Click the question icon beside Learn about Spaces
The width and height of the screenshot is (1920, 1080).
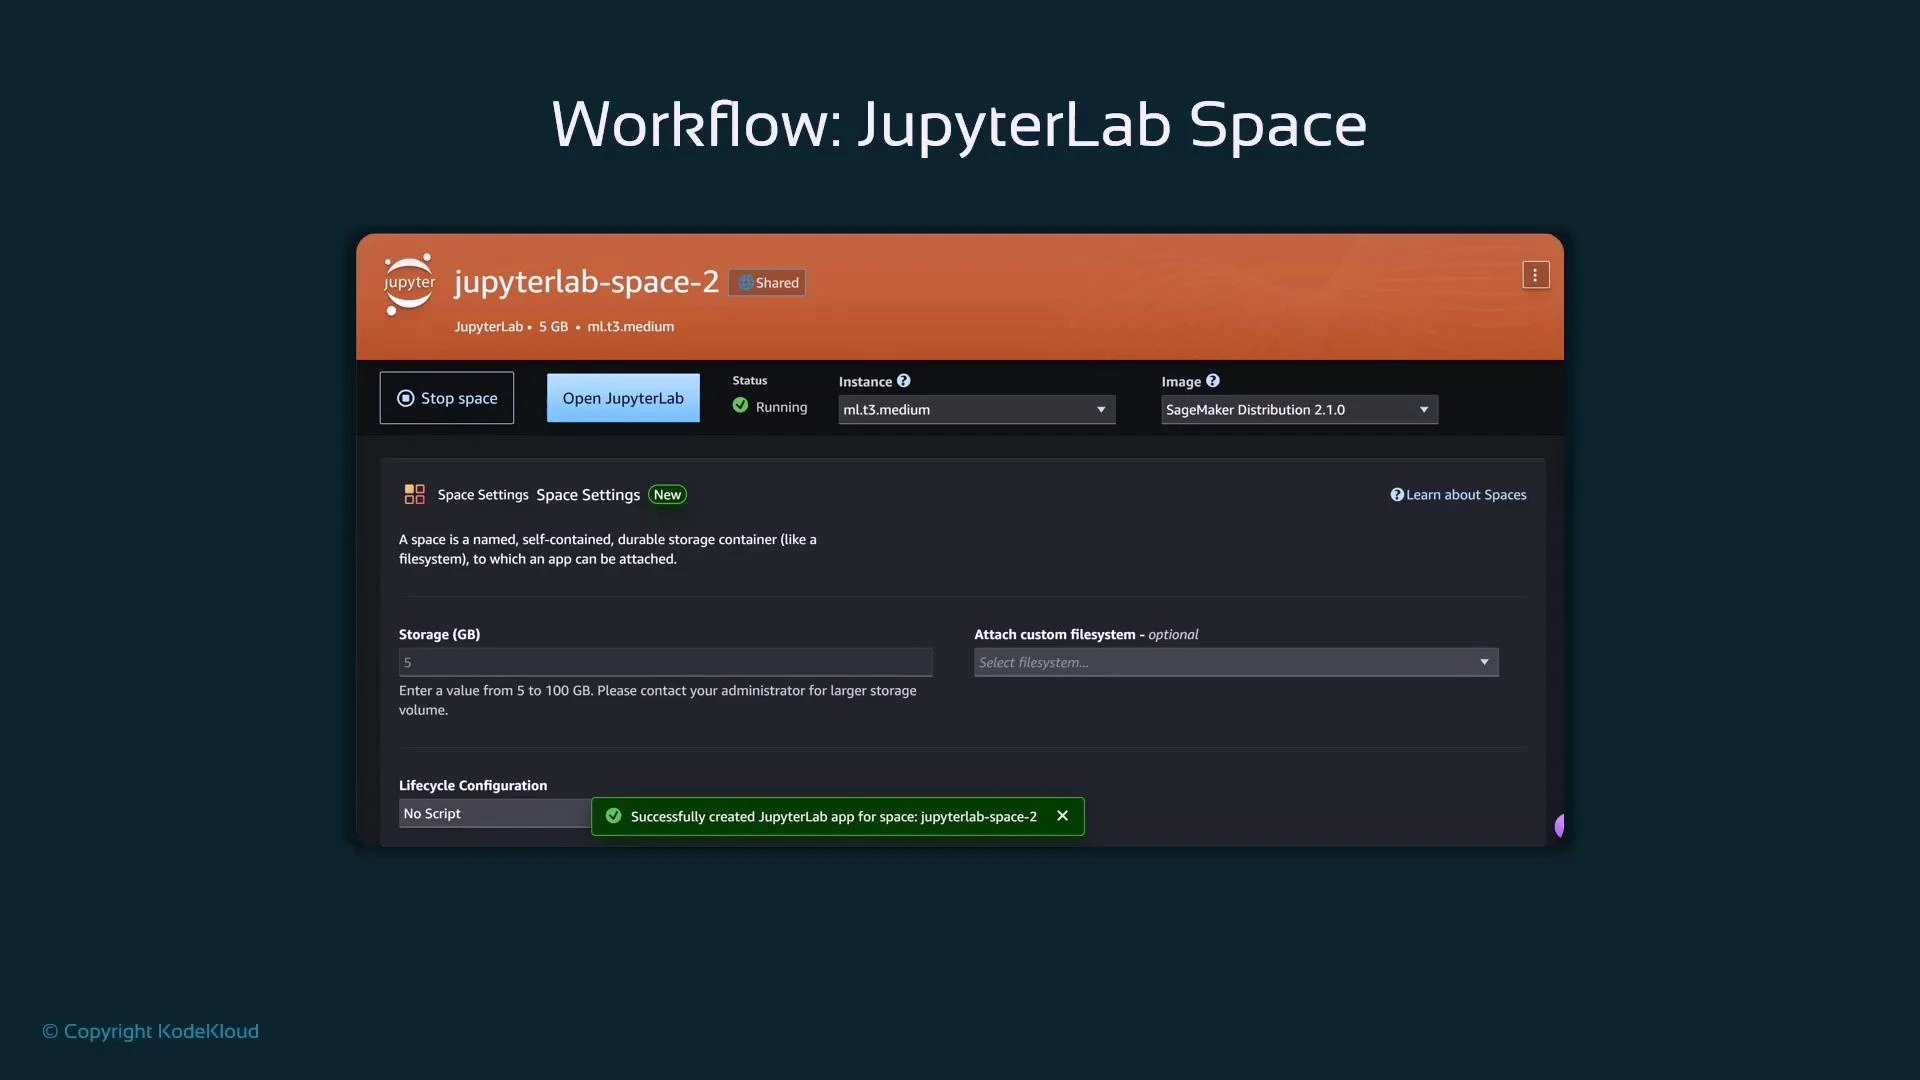click(1396, 494)
